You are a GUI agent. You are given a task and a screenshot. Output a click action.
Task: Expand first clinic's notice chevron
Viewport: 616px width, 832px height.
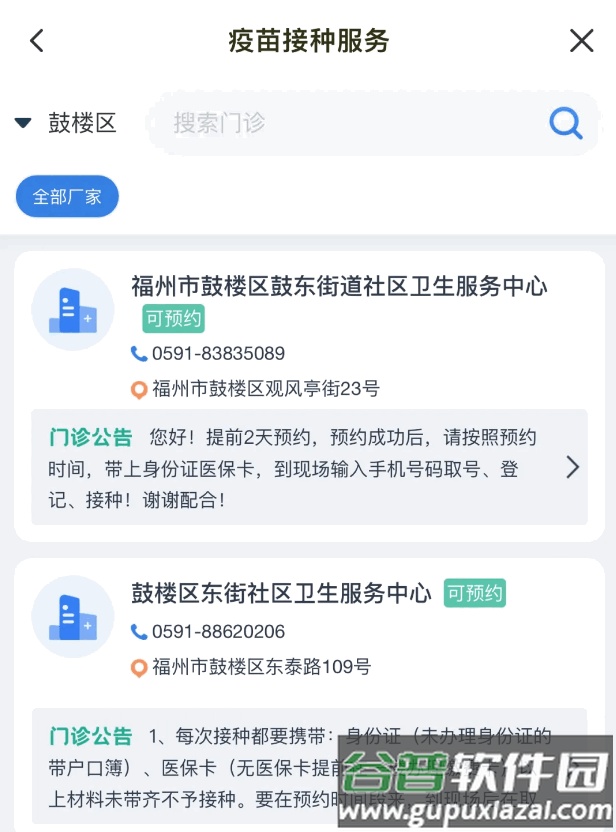click(x=572, y=467)
